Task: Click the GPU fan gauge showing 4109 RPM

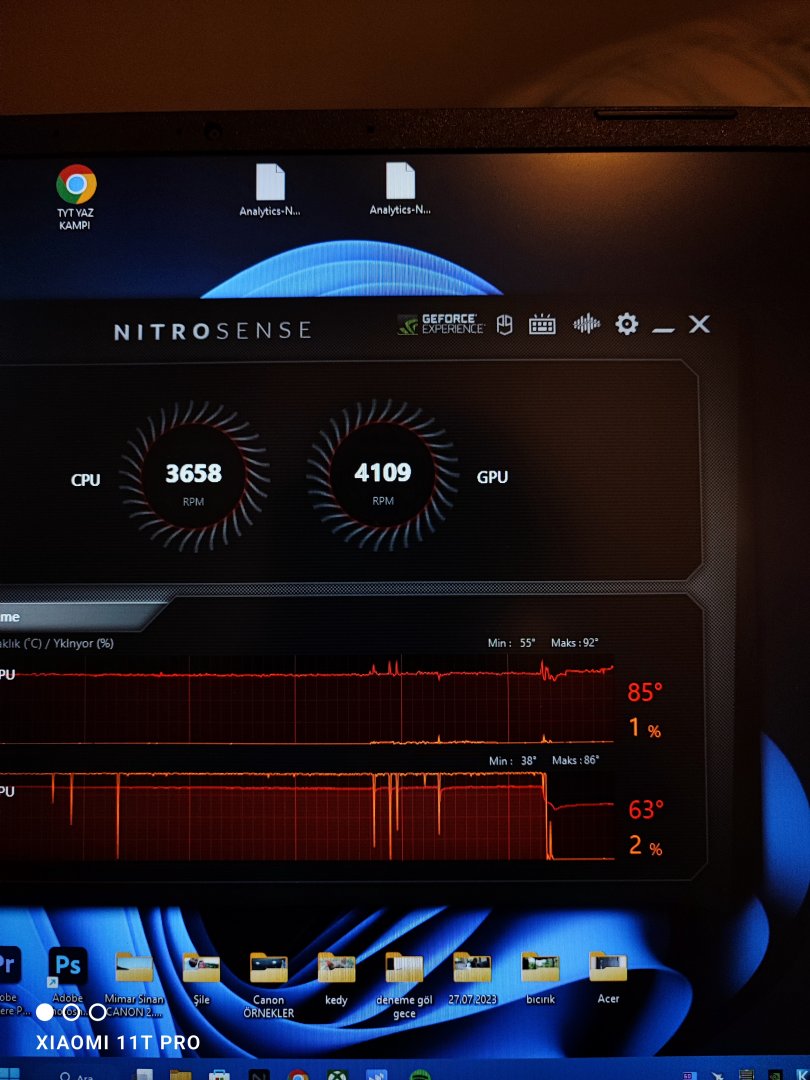Action: [x=383, y=475]
